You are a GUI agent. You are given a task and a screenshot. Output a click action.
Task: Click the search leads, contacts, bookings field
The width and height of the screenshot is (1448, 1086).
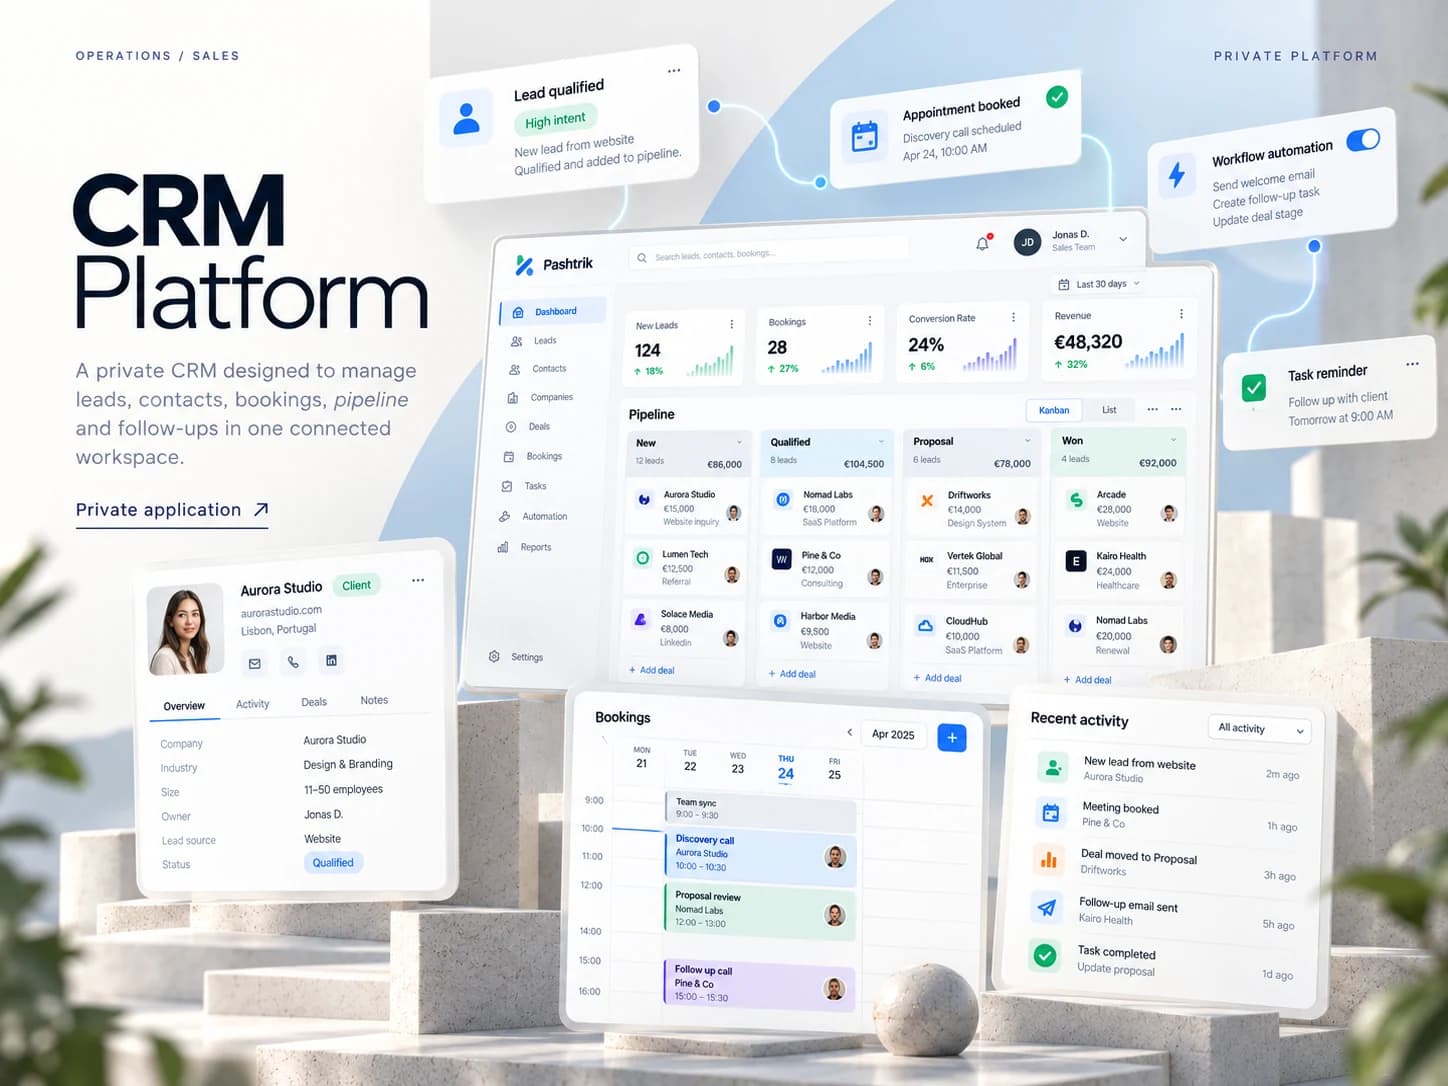[x=769, y=256]
